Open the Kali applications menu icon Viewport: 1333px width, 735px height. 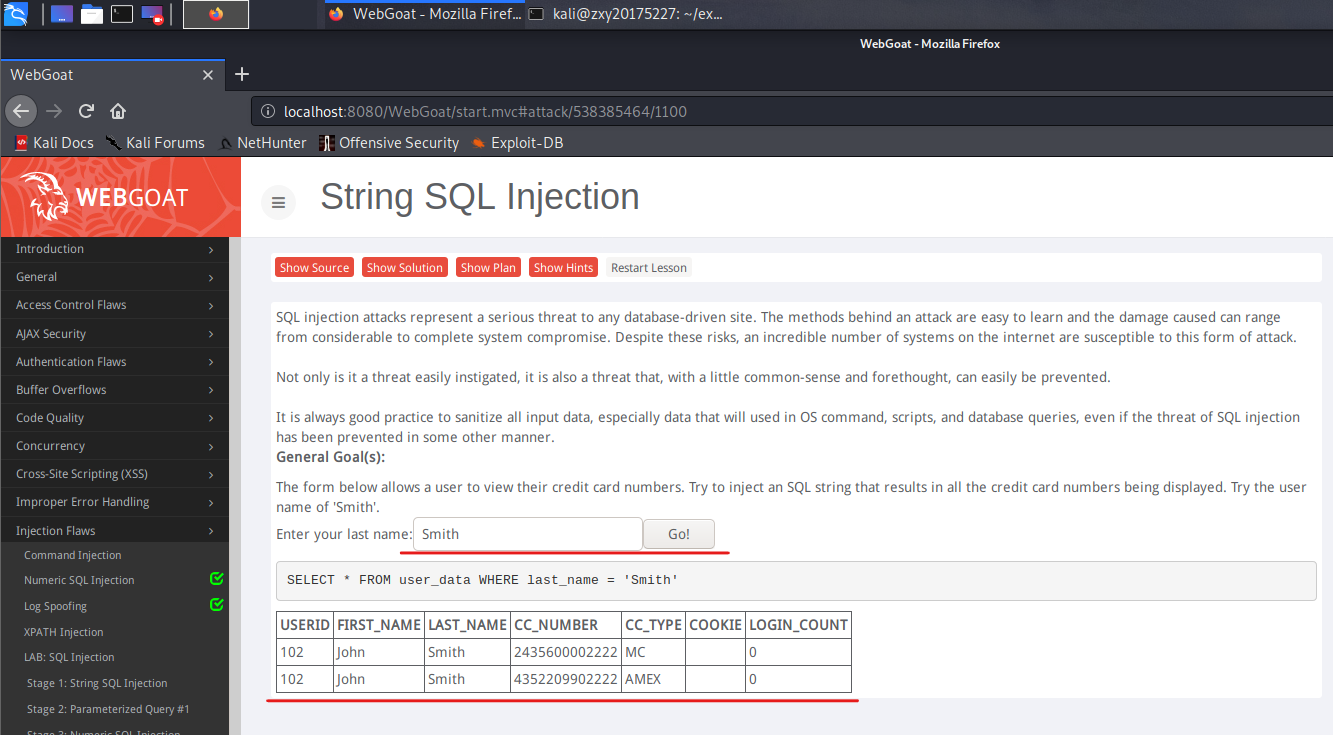coord(16,14)
